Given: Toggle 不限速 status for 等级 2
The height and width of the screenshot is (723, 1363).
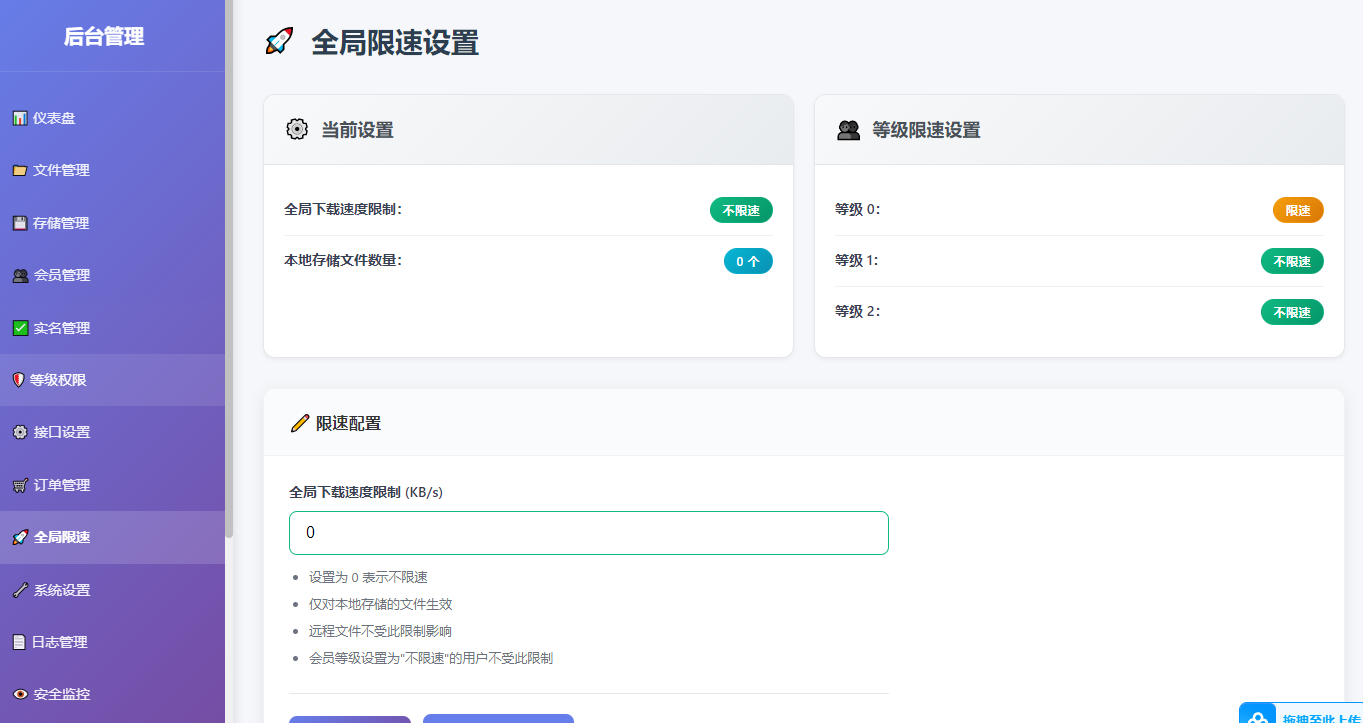Looking at the screenshot, I should click(x=1292, y=311).
